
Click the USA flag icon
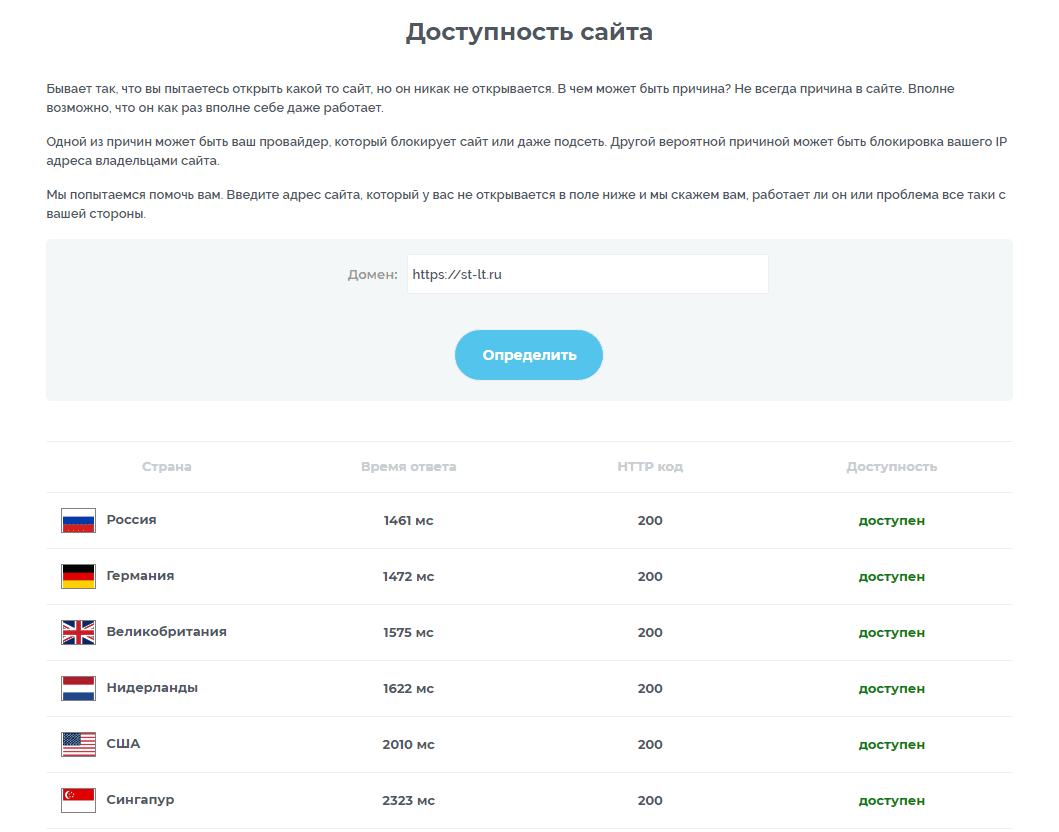78,745
